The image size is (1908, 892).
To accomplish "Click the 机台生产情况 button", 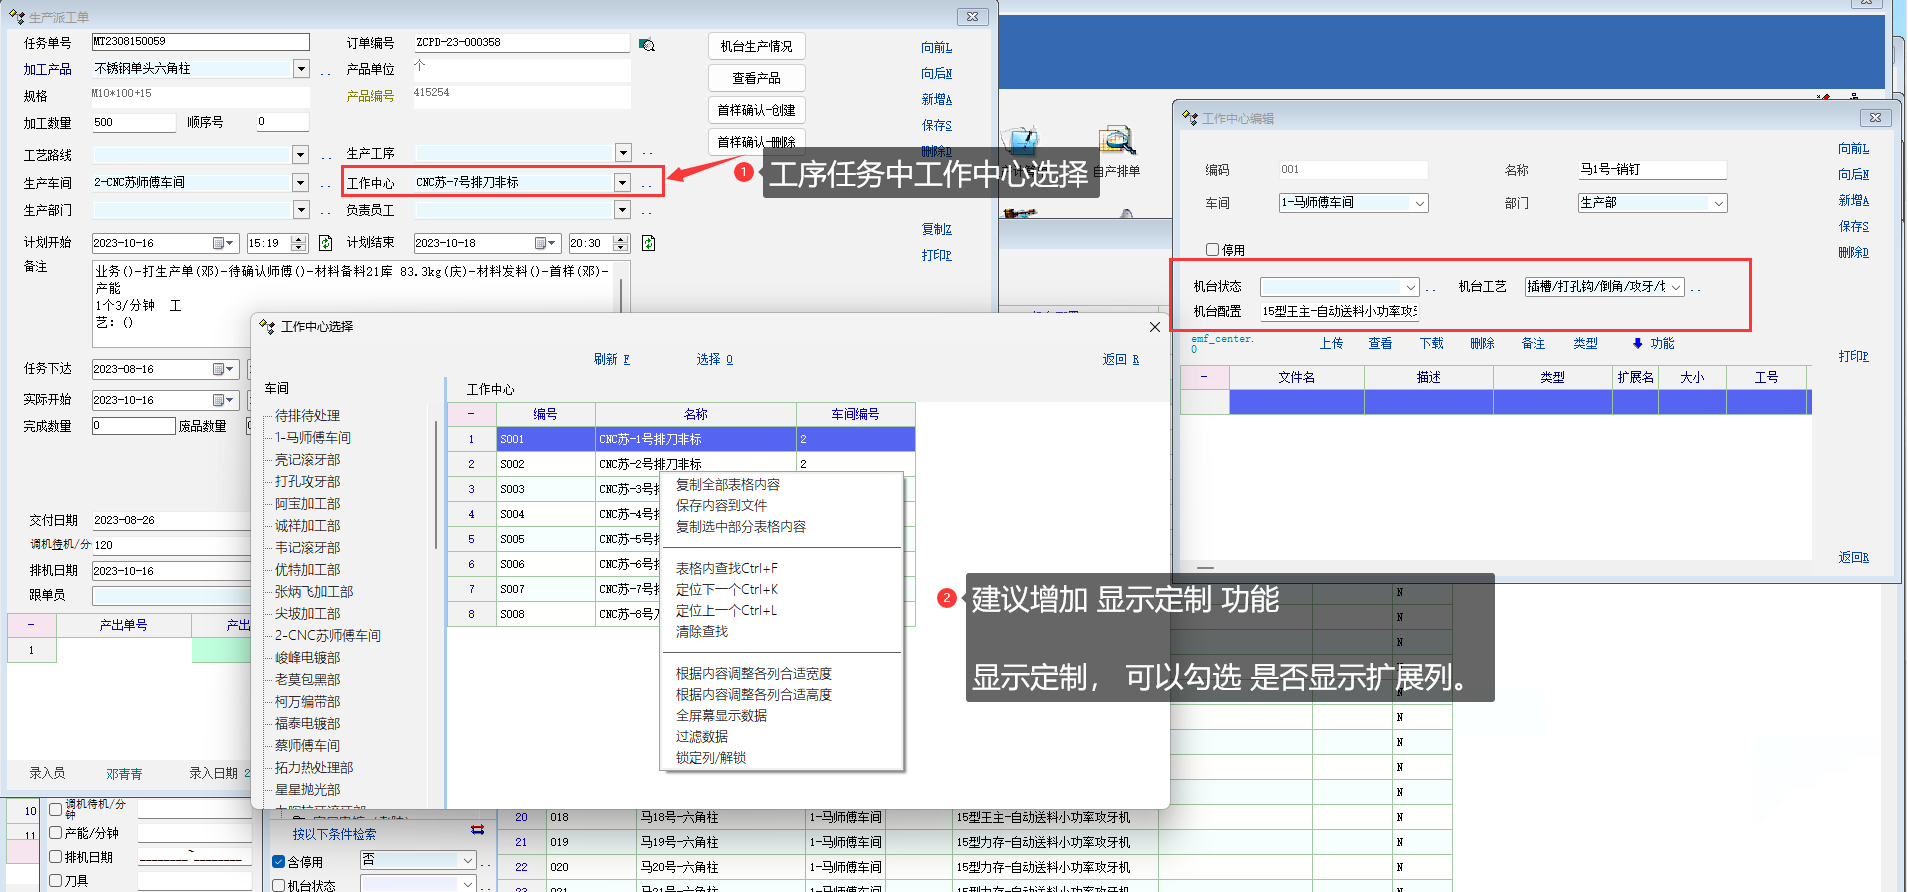I will point(756,46).
